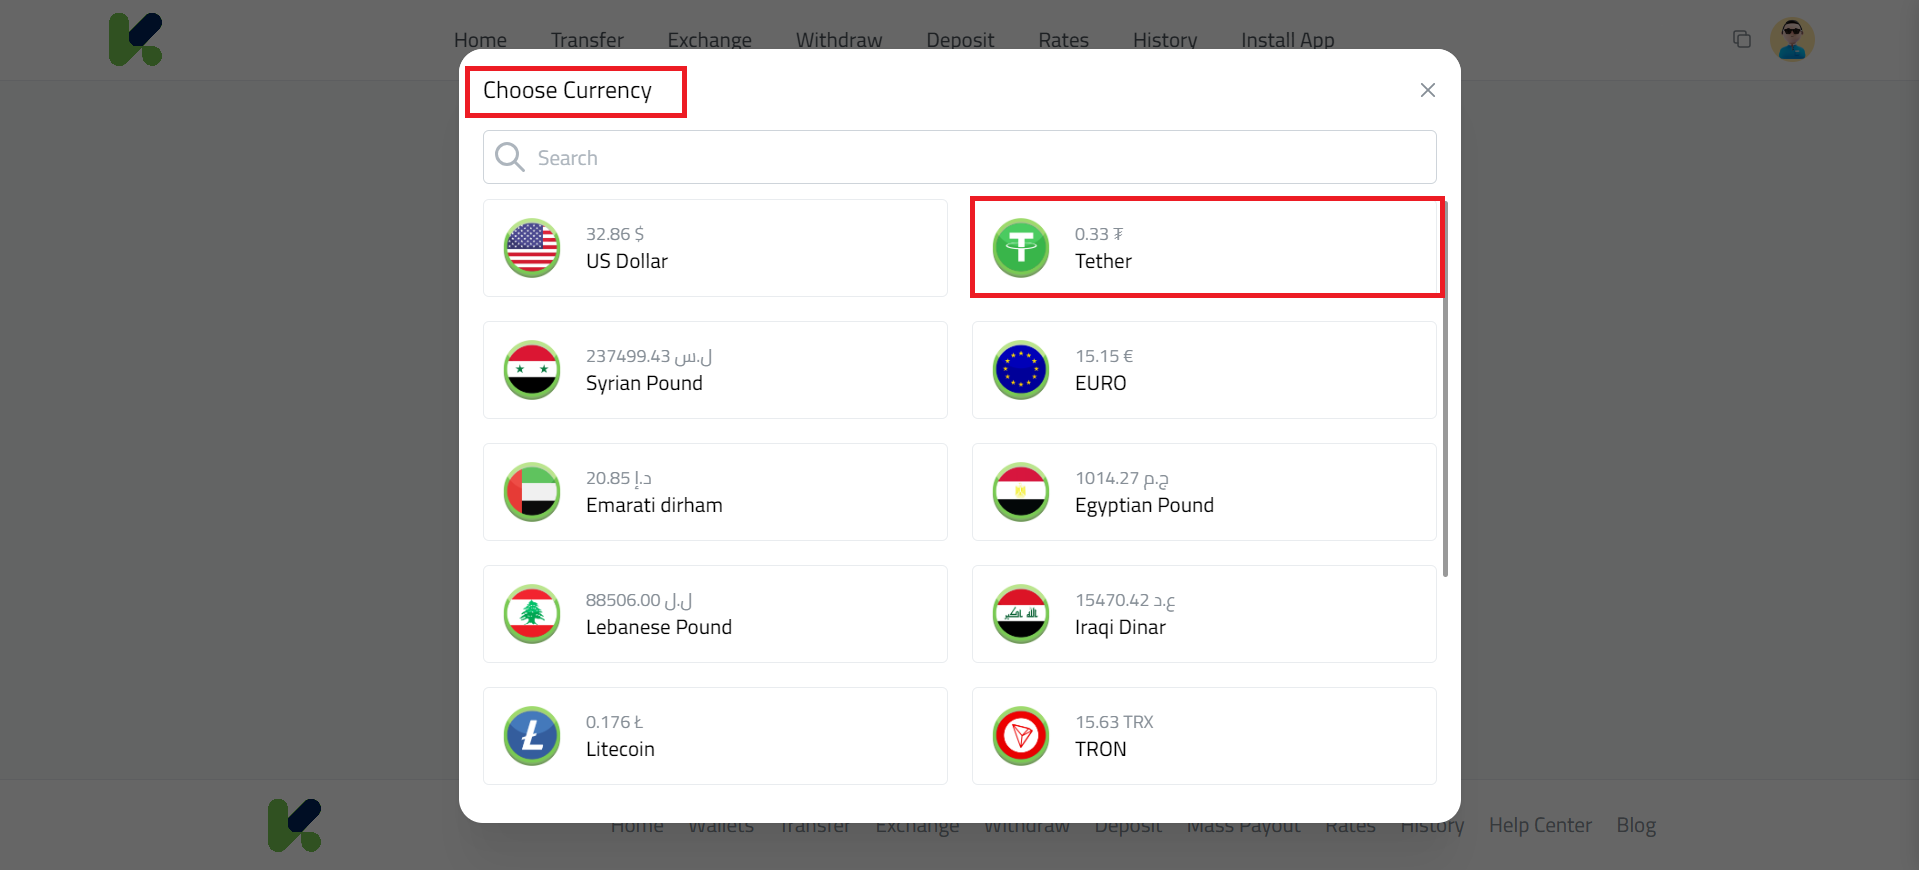Image resolution: width=1919 pixels, height=870 pixels.
Task: Click the 15470.42 balance value
Action: coord(1125,600)
